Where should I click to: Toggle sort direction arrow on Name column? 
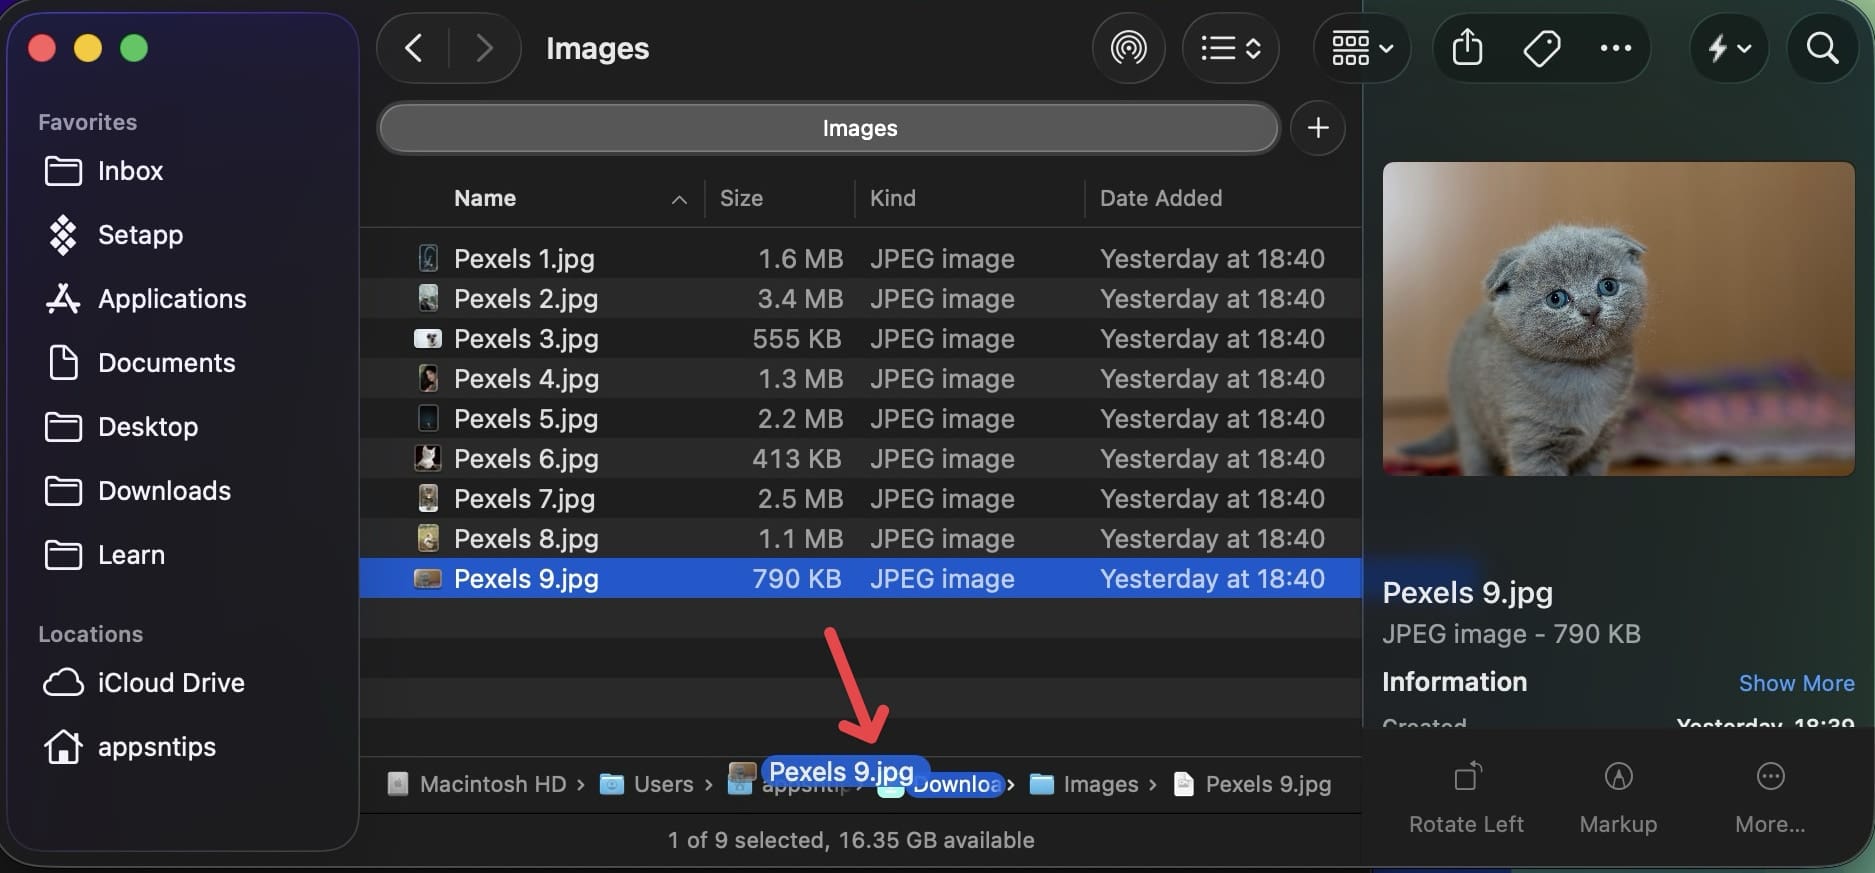(679, 200)
